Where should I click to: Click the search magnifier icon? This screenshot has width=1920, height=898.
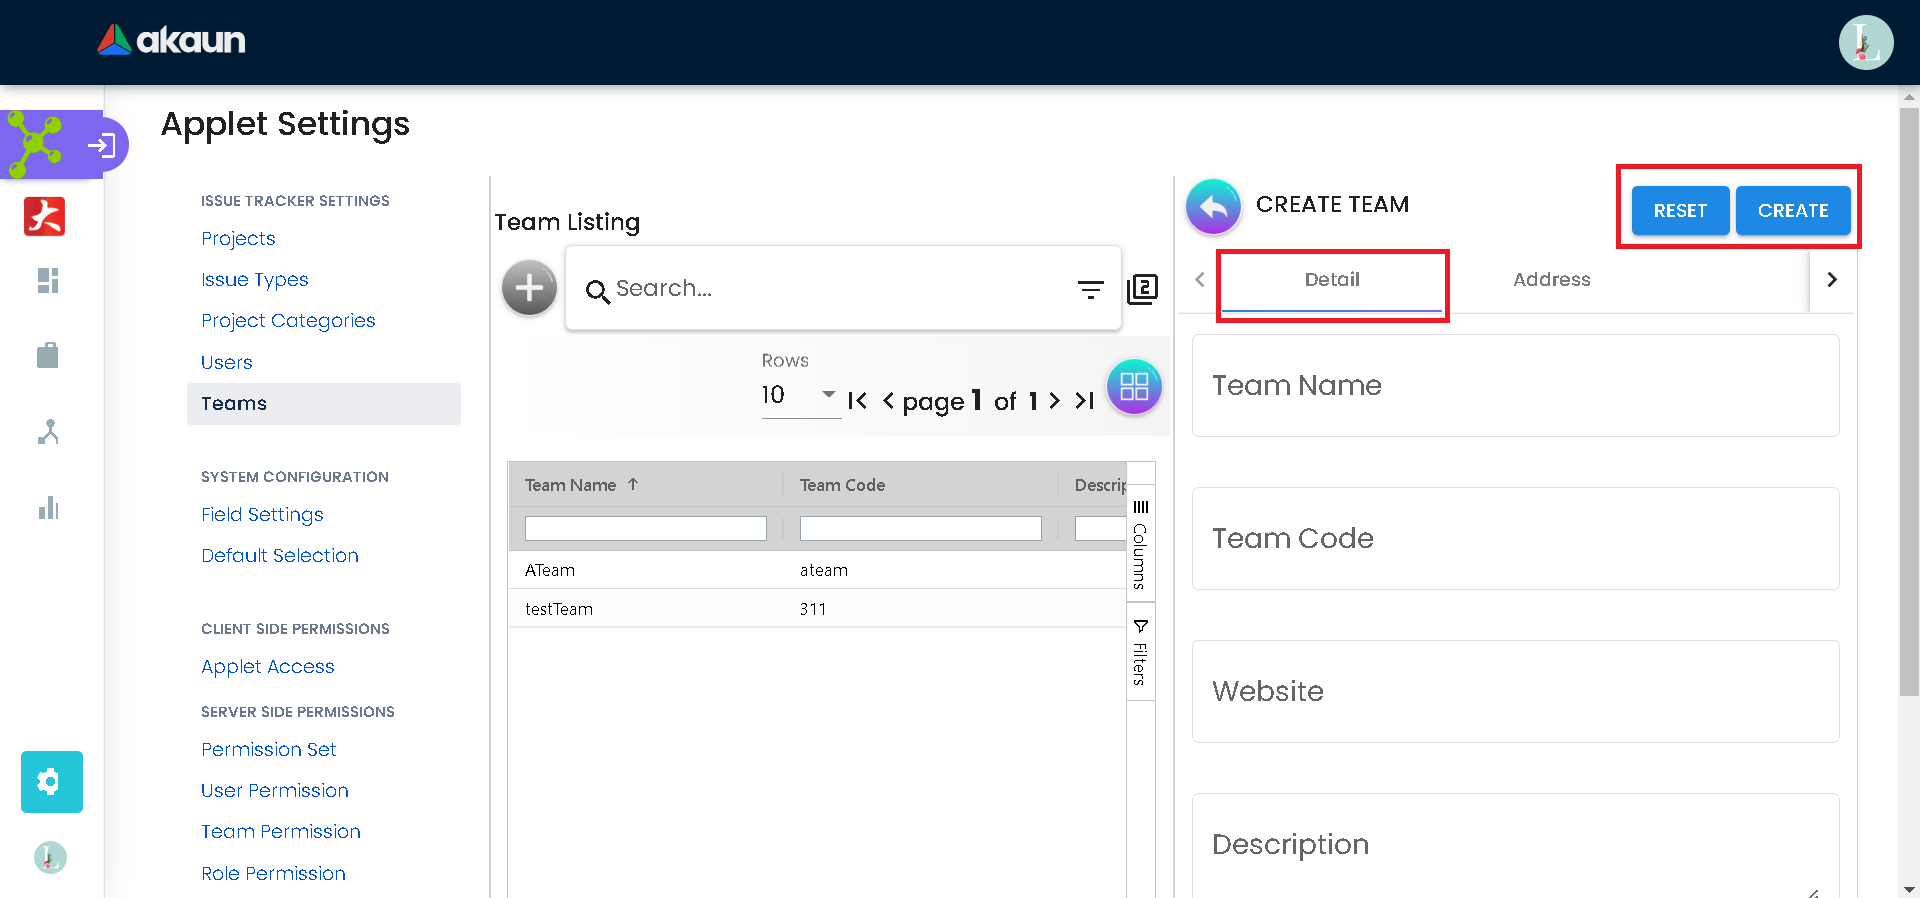pos(598,291)
